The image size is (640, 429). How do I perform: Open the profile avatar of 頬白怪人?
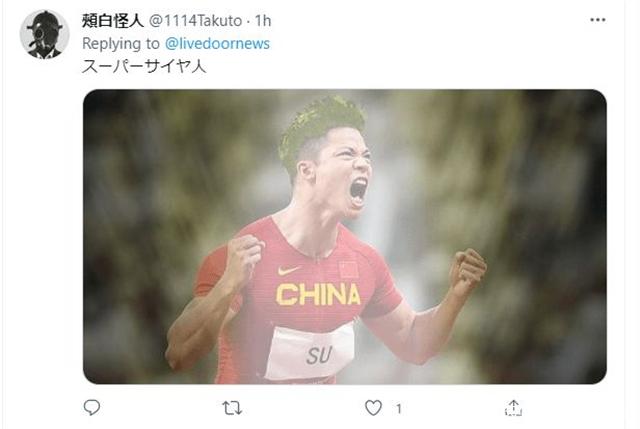pos(44,34)
